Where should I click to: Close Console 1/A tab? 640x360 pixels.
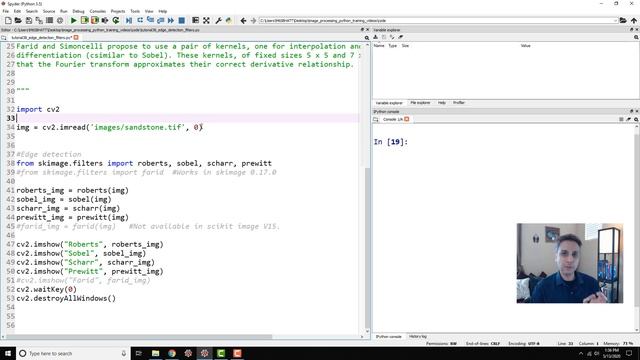[x=407, y=119]
